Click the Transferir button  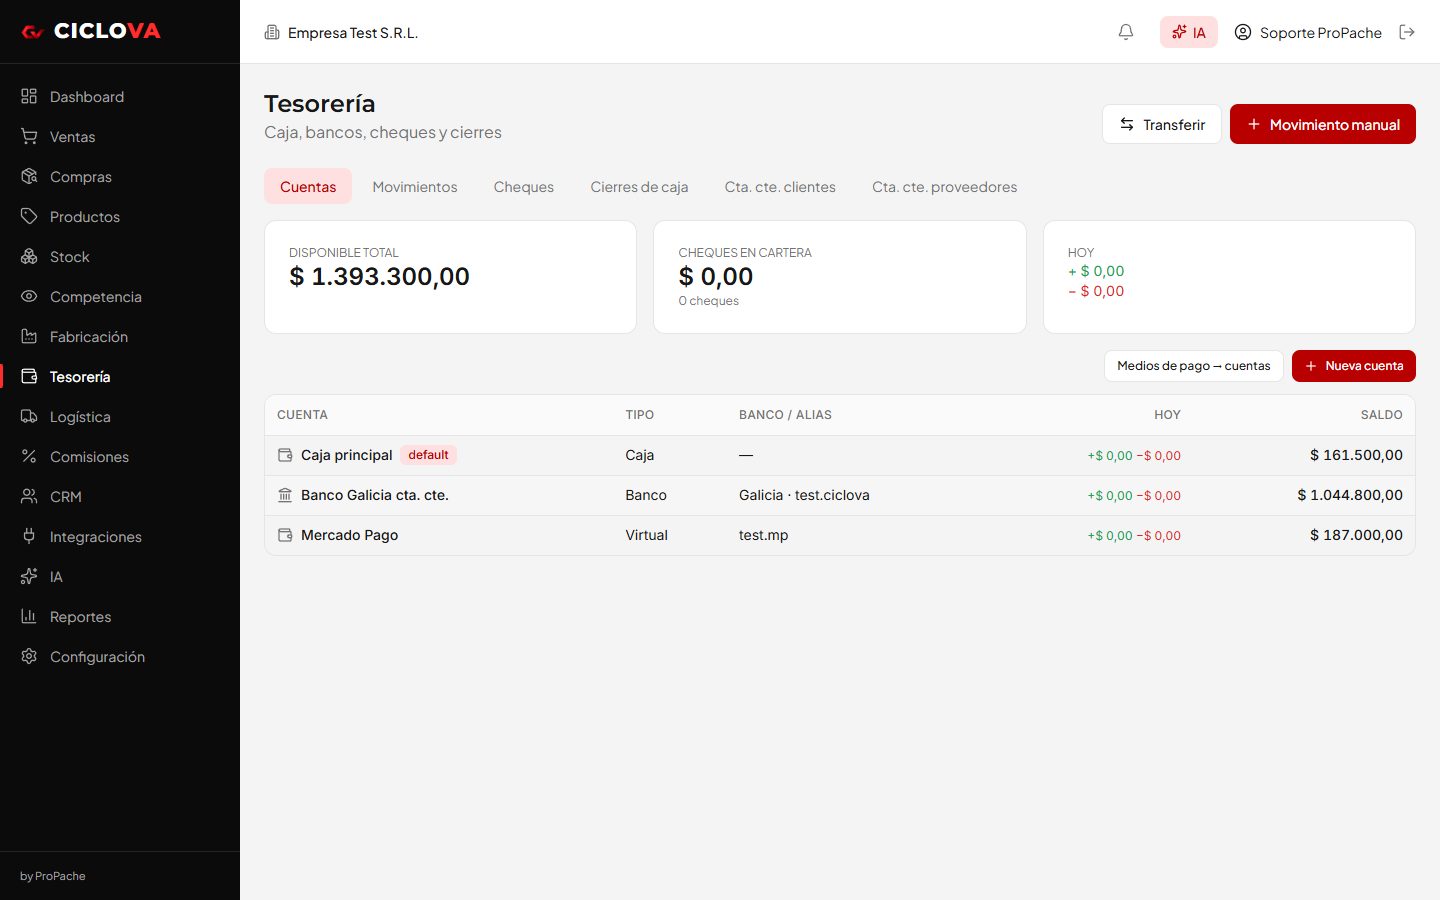click(1162, 124)
